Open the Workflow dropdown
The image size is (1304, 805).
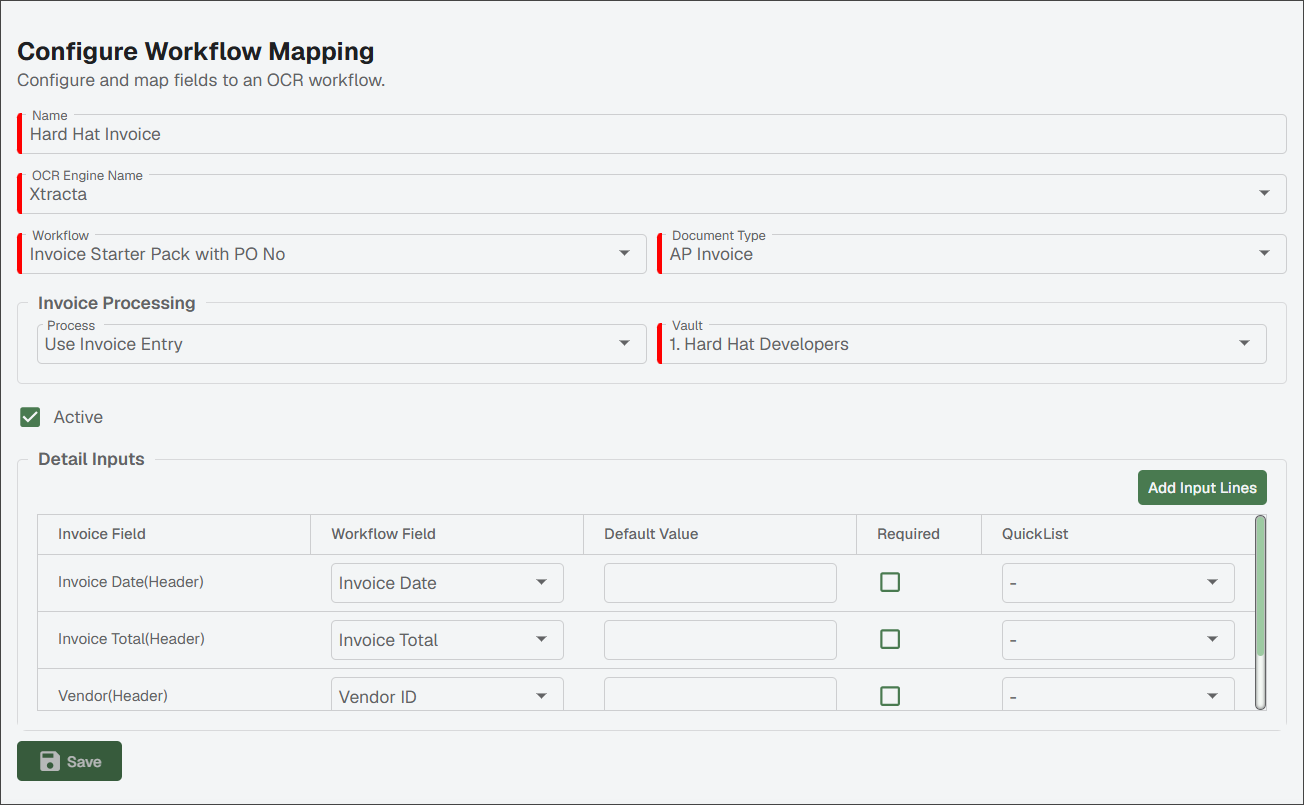pyautogui.click(x=332, y=254)
